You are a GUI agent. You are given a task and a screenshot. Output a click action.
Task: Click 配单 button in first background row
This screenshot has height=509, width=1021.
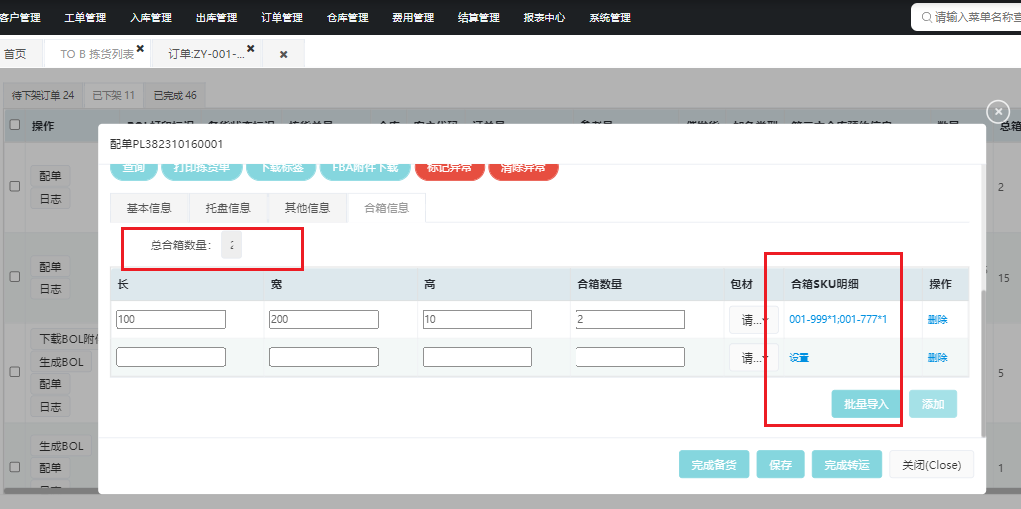tap(50, 176)
